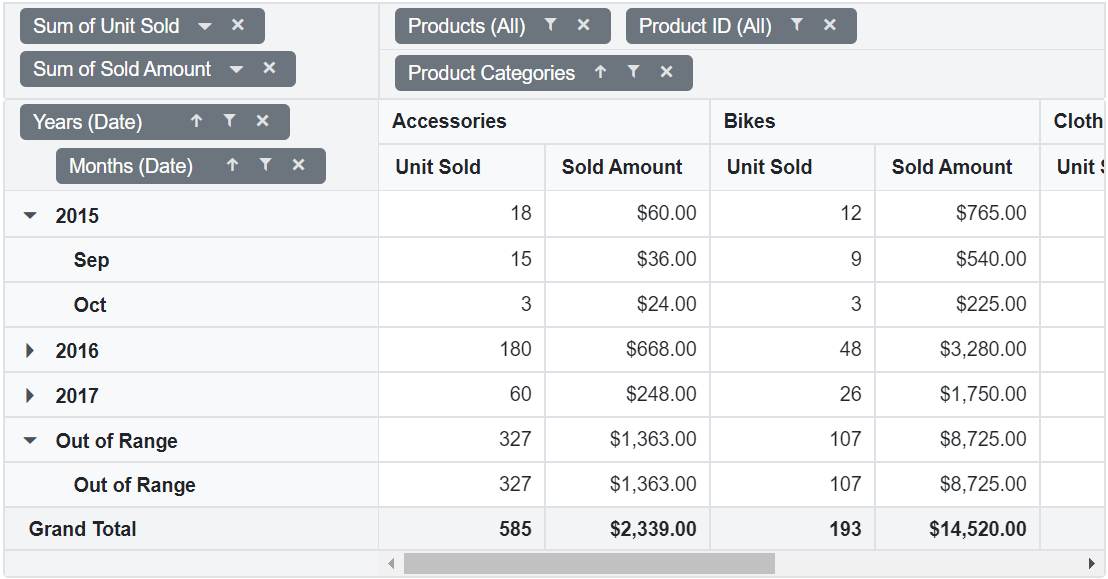
Task: Remove the Months (Date) field
Action: (x=297, y=166)
